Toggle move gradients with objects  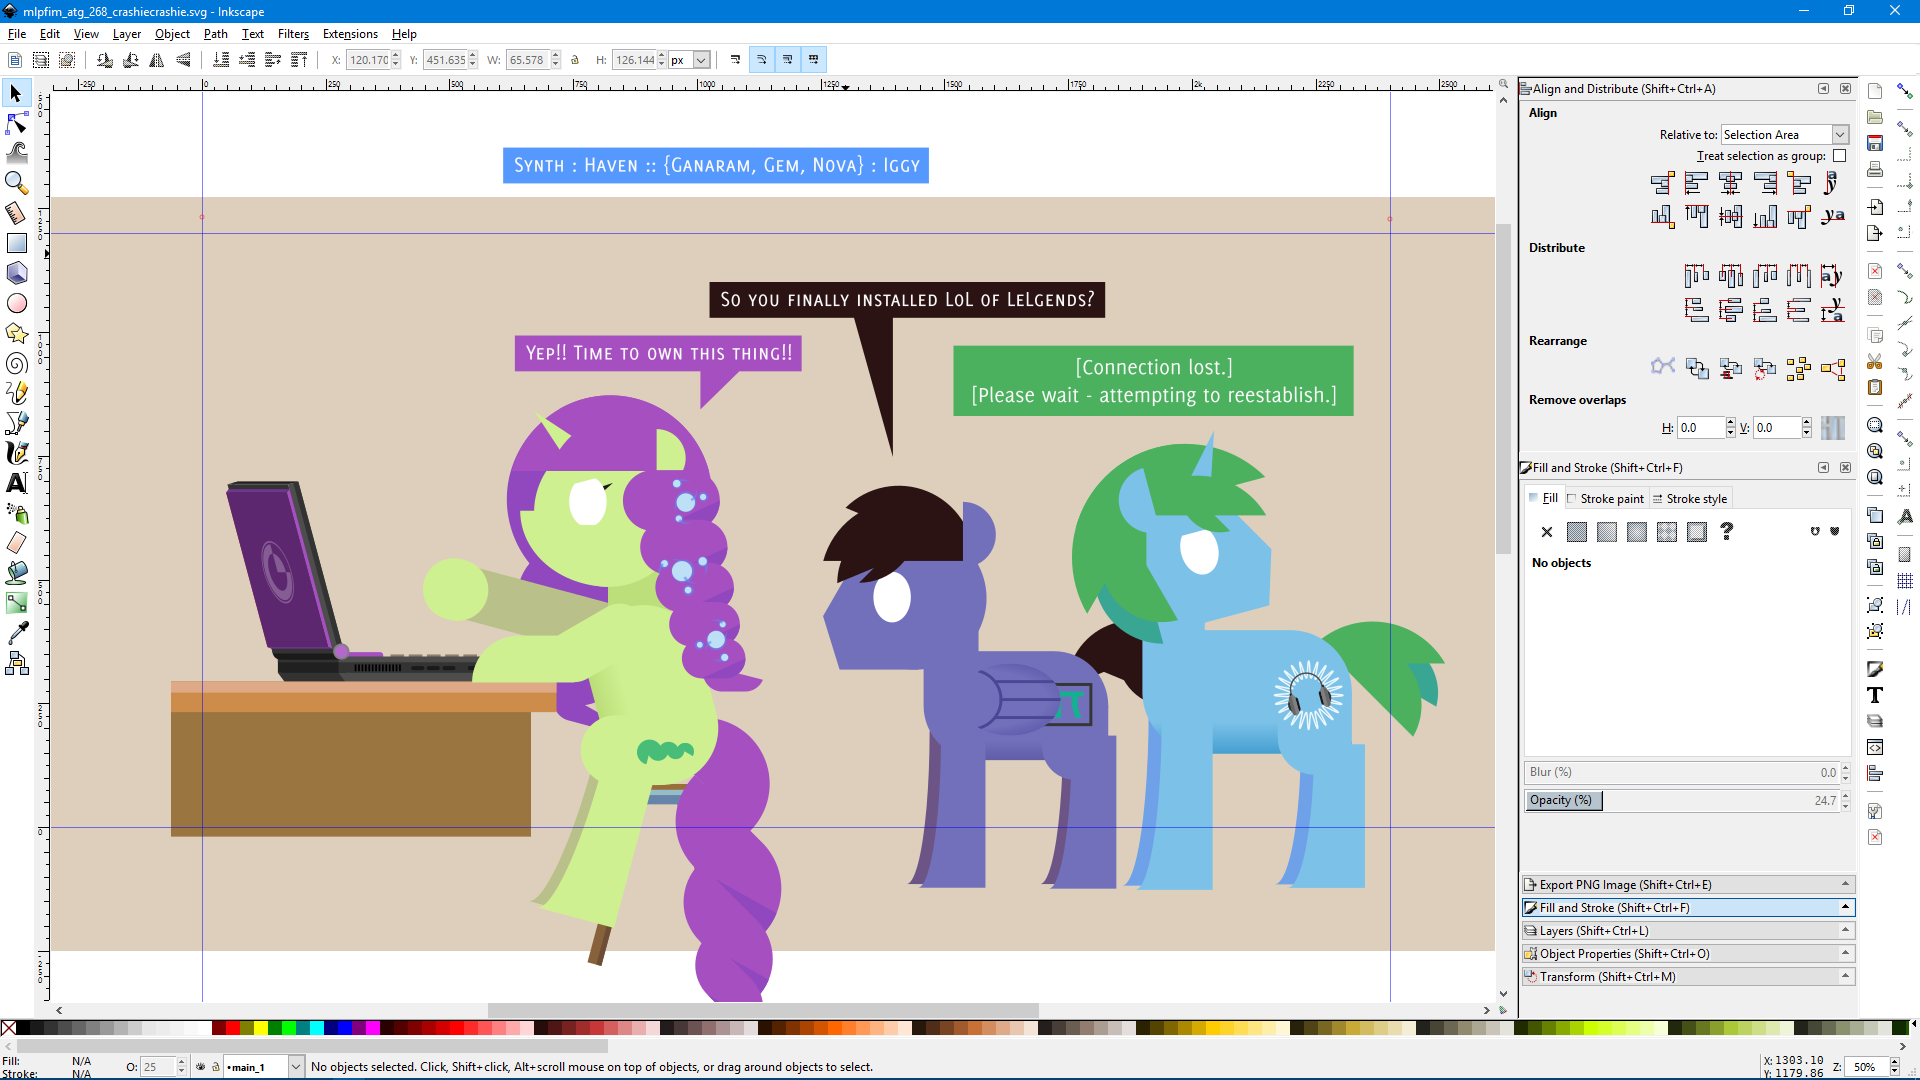788,60
